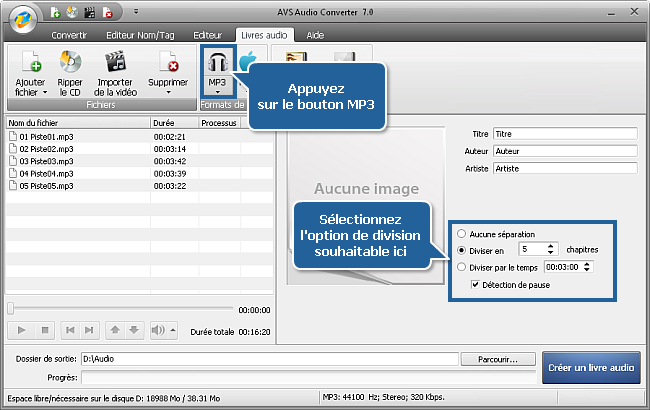Choose Diviser par le temps option

461,267
